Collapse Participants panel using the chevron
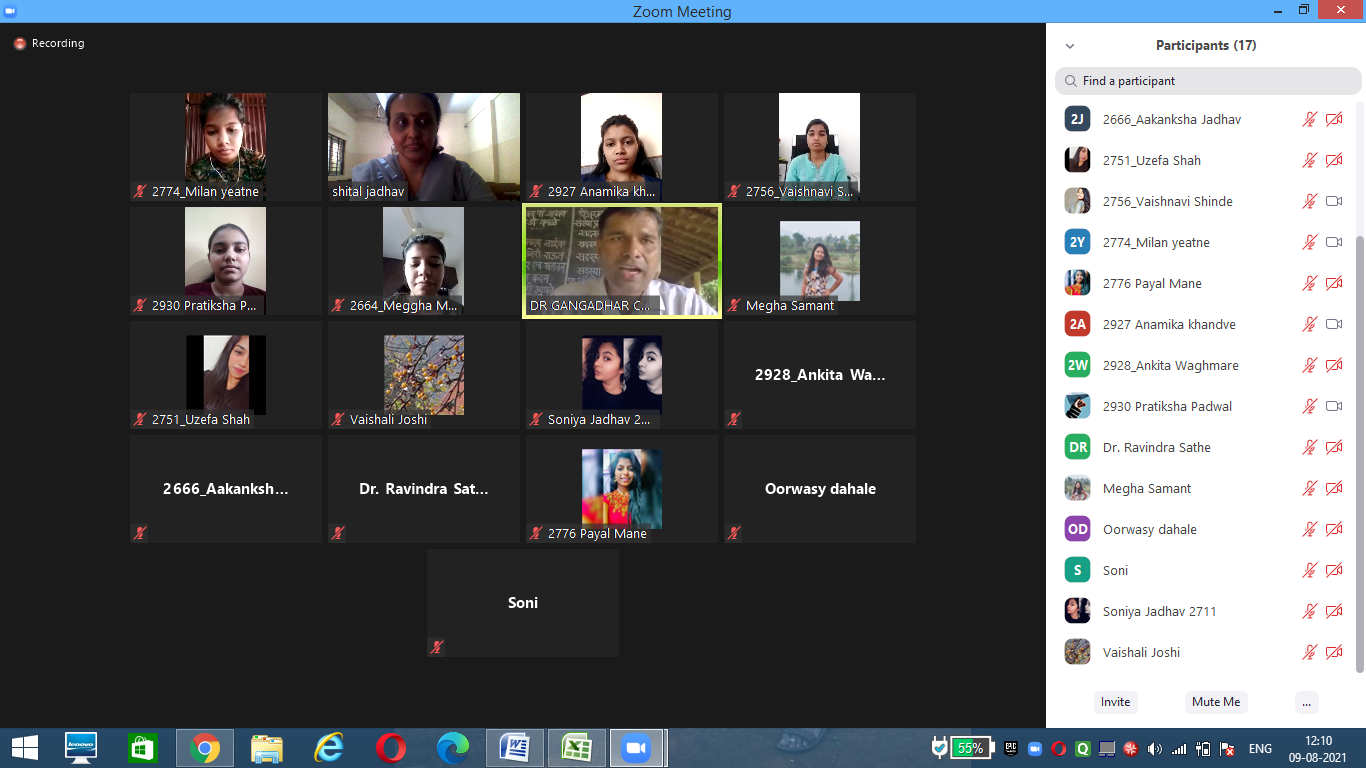 pos(1070,46)
